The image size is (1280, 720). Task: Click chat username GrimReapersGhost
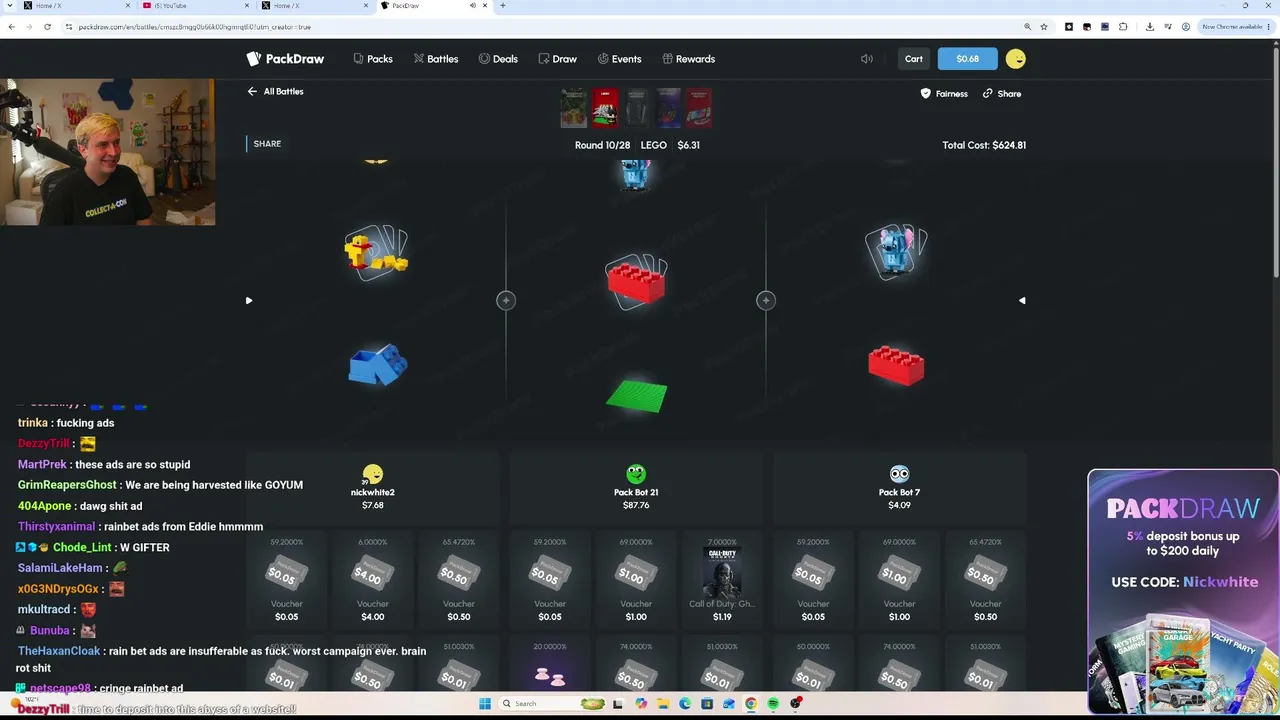tap(66, 485)
